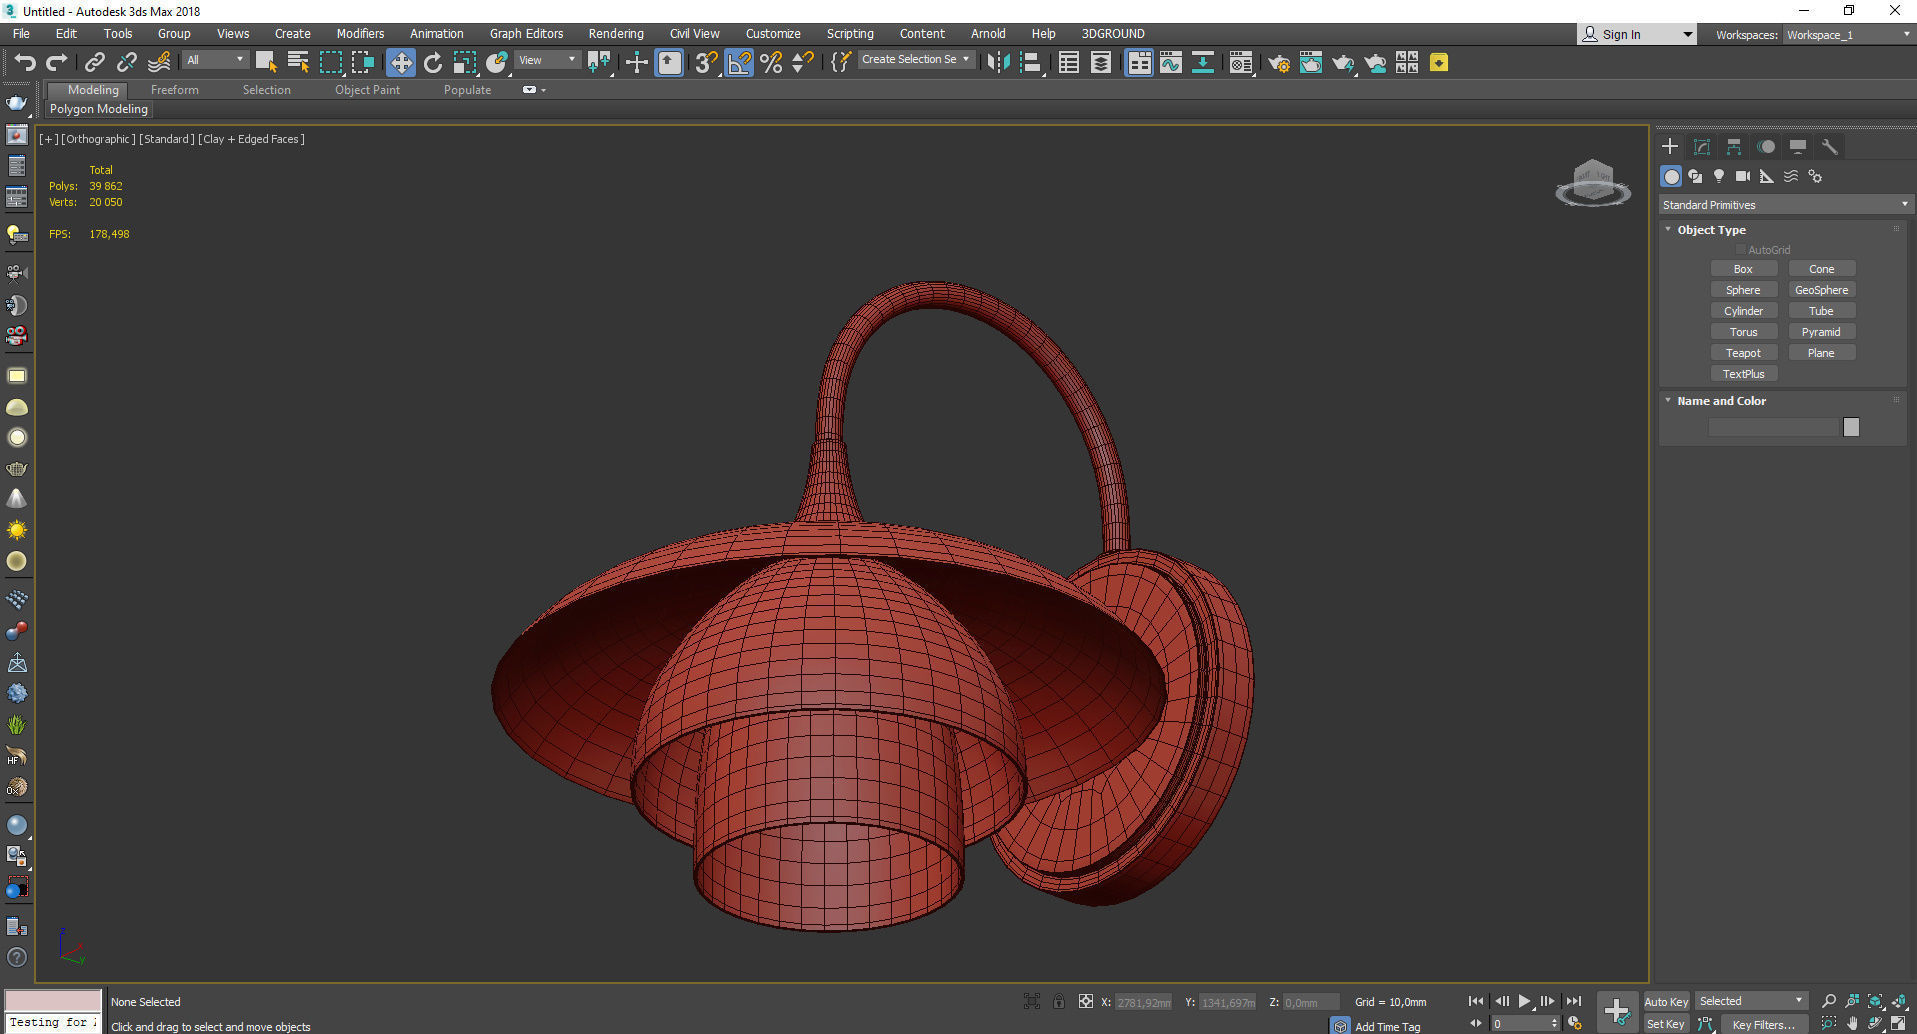Create a Box primitive
The height and width of the screenshot is (1034, 1917).
[x=1743, y=269]
